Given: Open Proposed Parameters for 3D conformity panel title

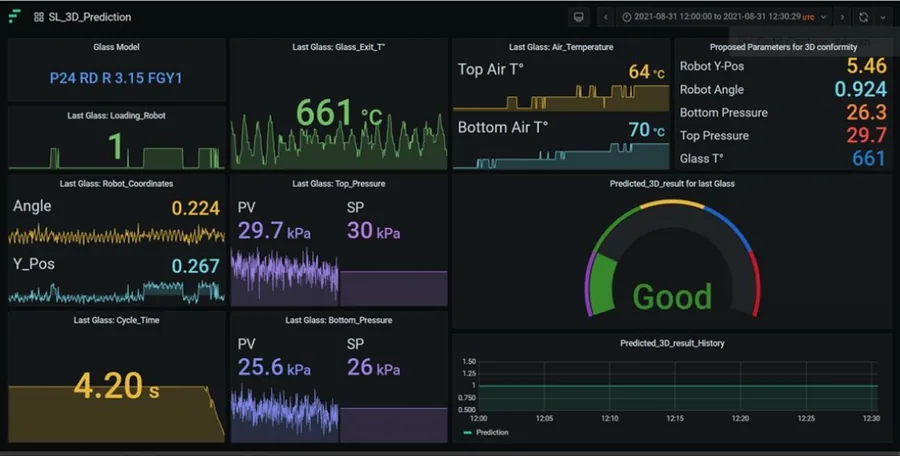Looking at the screenshot, I should [783, 47].
